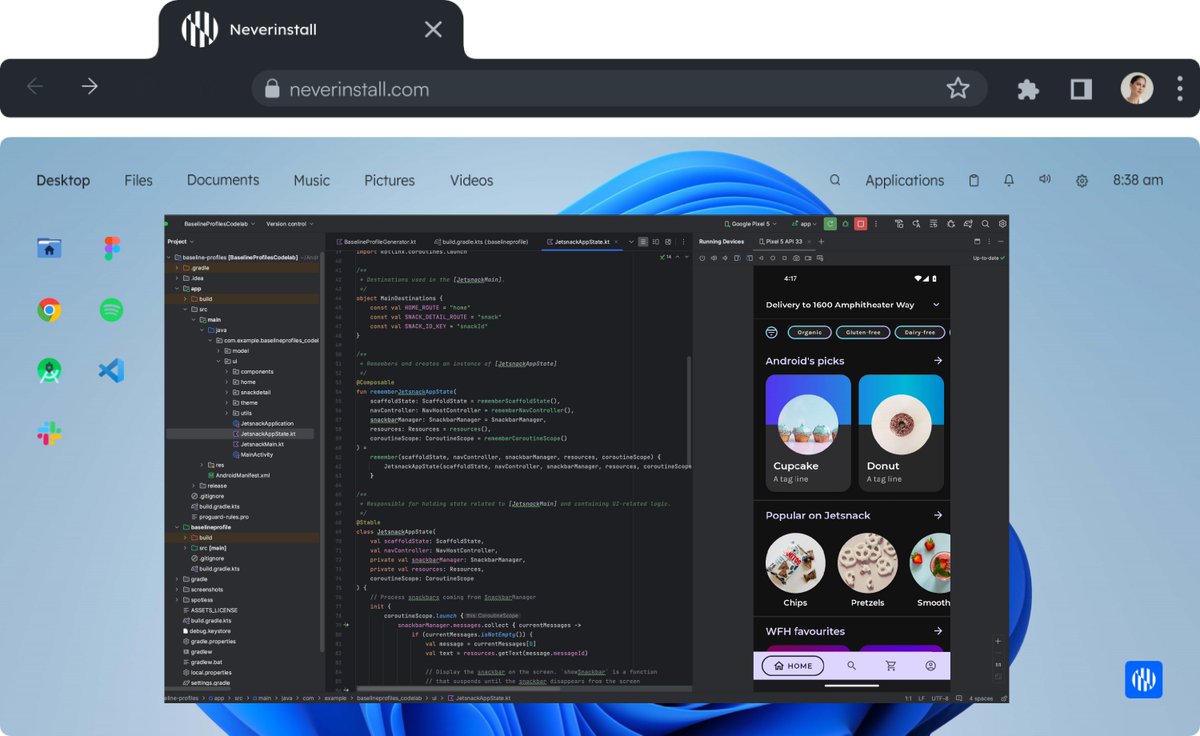Screen dimensions: 1200x736
Task: Open Pictures in desktop top menu
Action: [389, 180]
